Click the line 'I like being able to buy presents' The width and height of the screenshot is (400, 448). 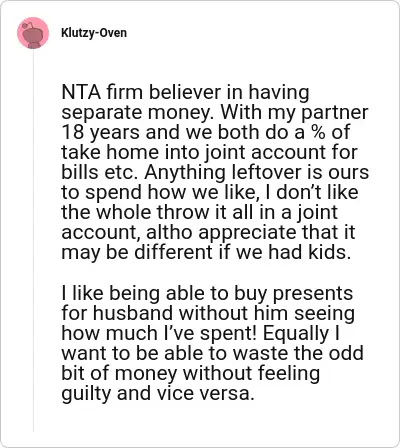tap(207, 293)
